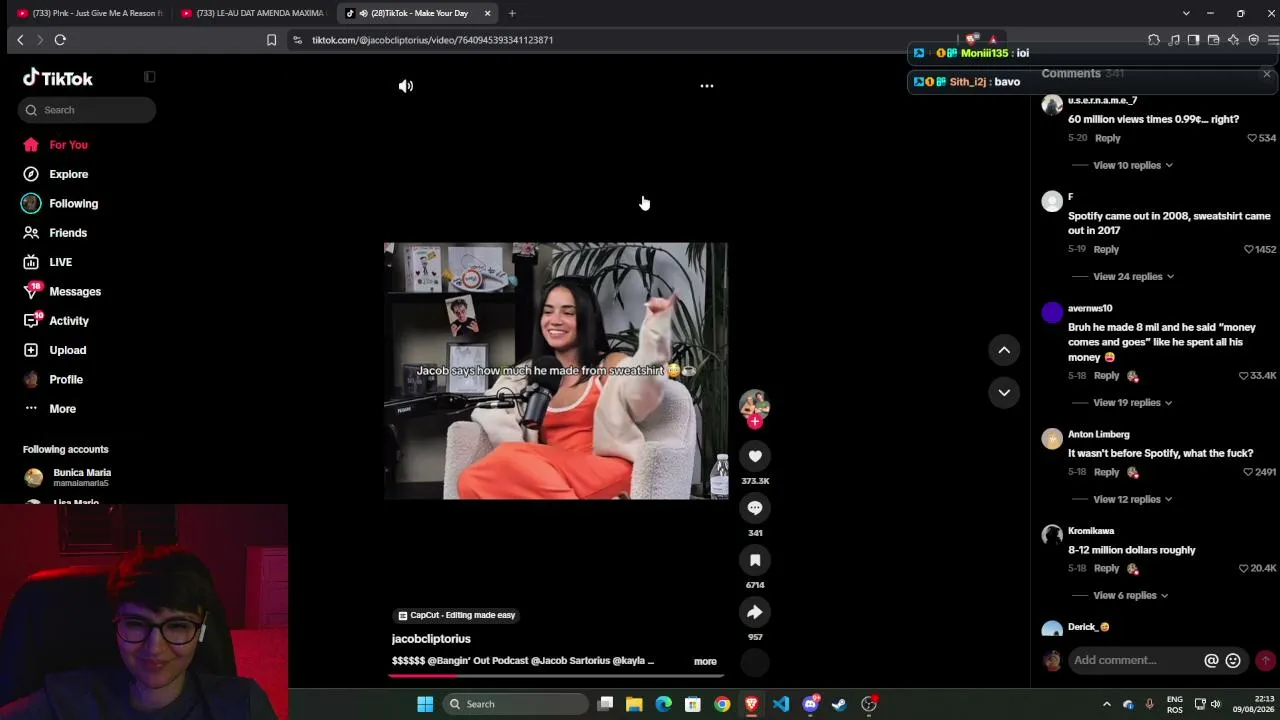Open the Windows Start menu
The width and height of the screenshot is (1280, 720).
(x=425, y=704)
